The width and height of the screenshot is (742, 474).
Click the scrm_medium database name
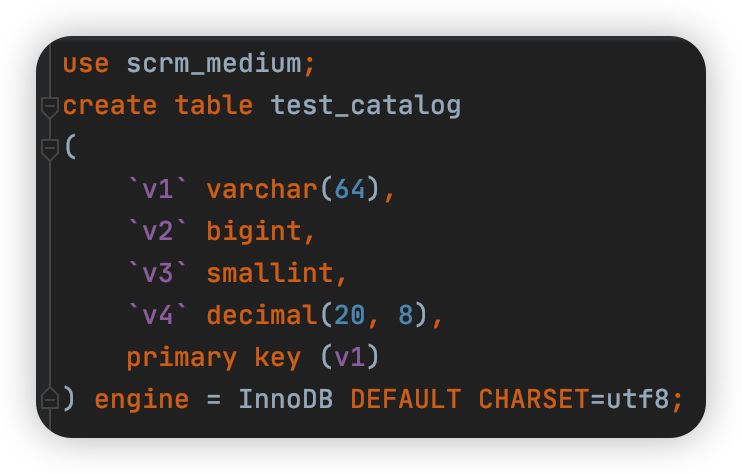click(213, 63)
